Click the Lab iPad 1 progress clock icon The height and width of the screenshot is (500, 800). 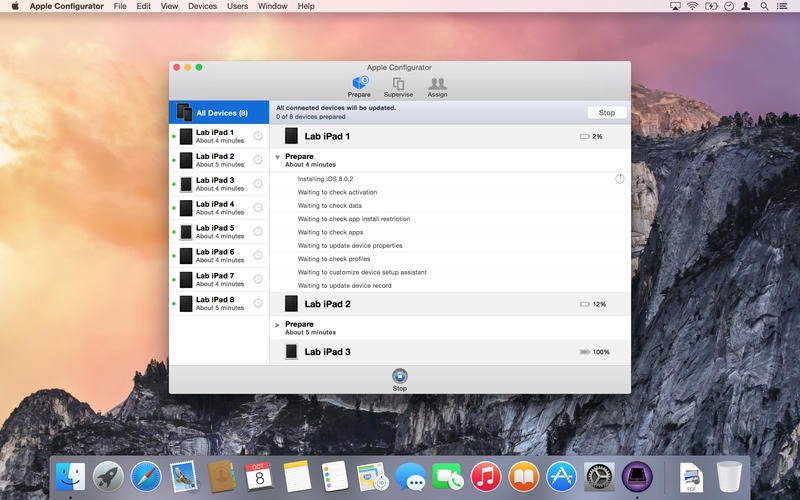(x=258, y=136)
